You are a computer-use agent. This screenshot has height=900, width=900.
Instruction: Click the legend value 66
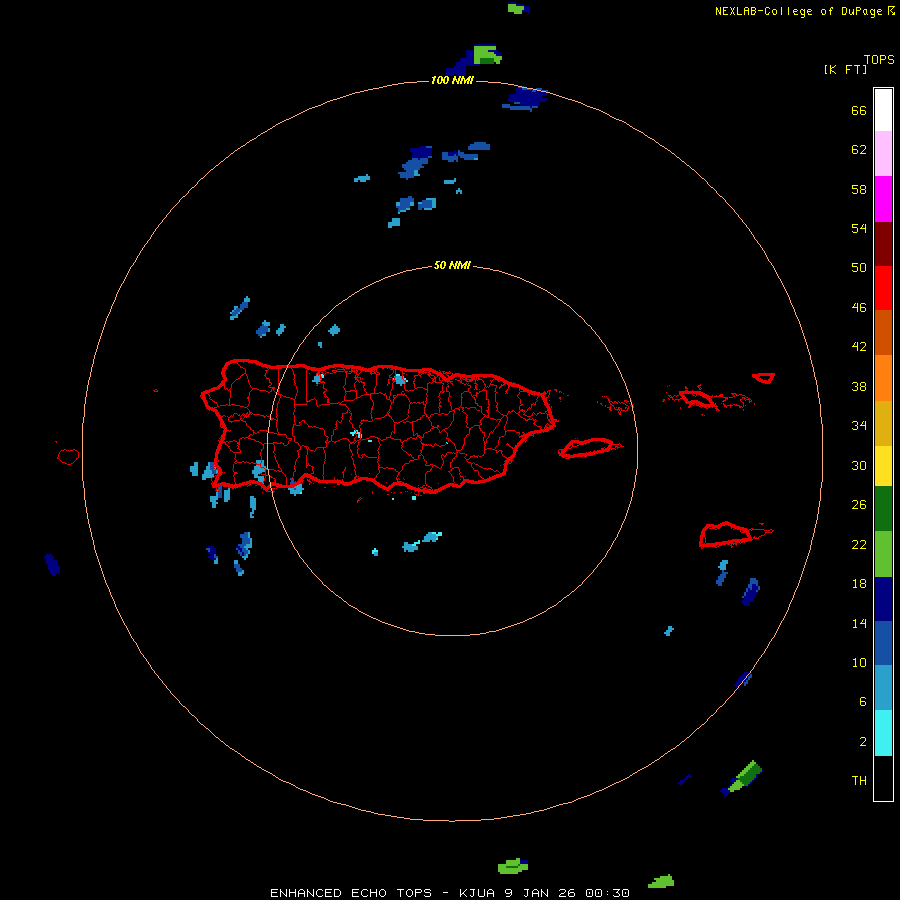coord(859,110)
